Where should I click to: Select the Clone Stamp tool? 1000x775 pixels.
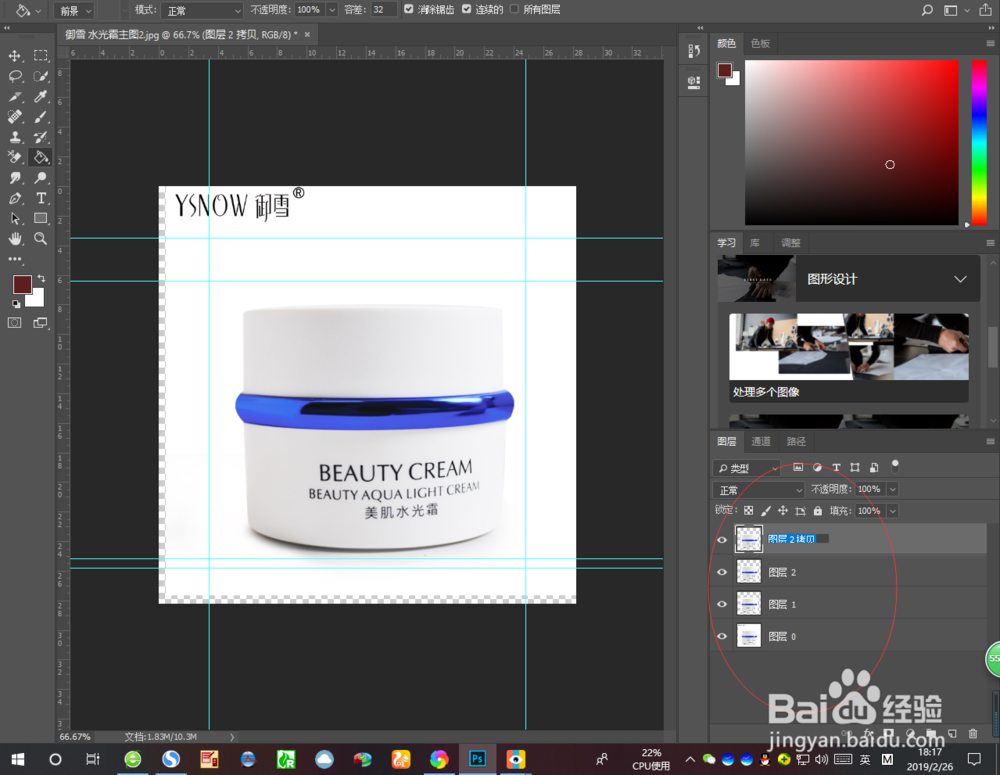coord(15,137)
